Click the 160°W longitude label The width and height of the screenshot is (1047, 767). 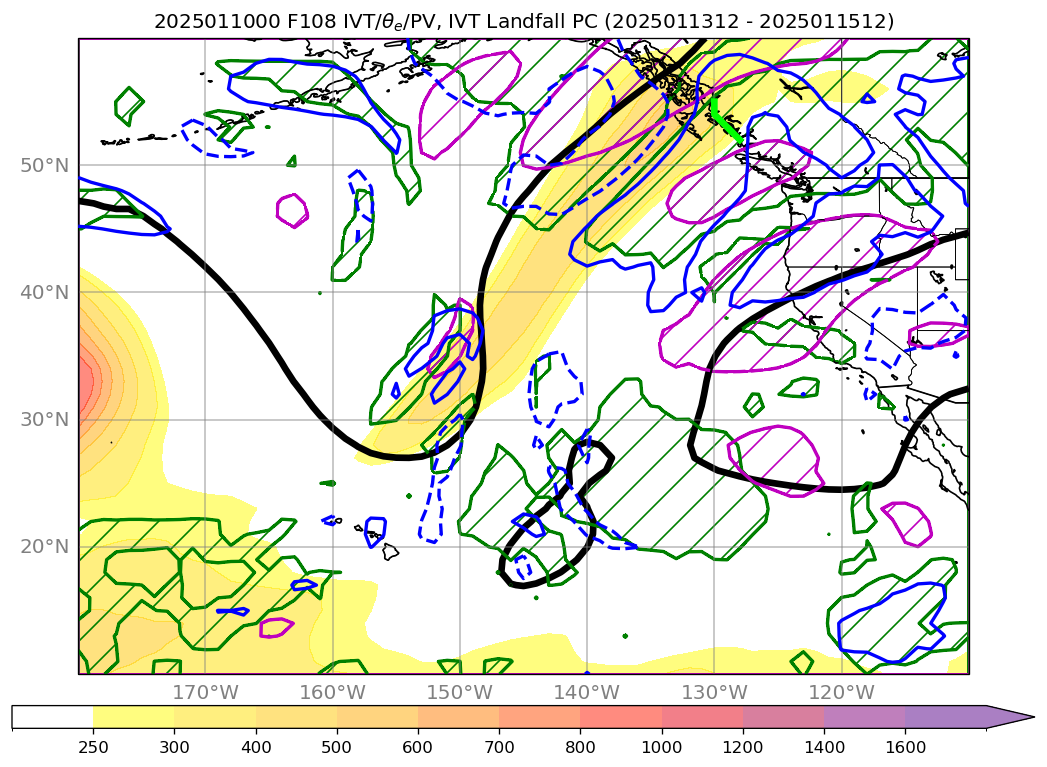[x=333, y=692]
